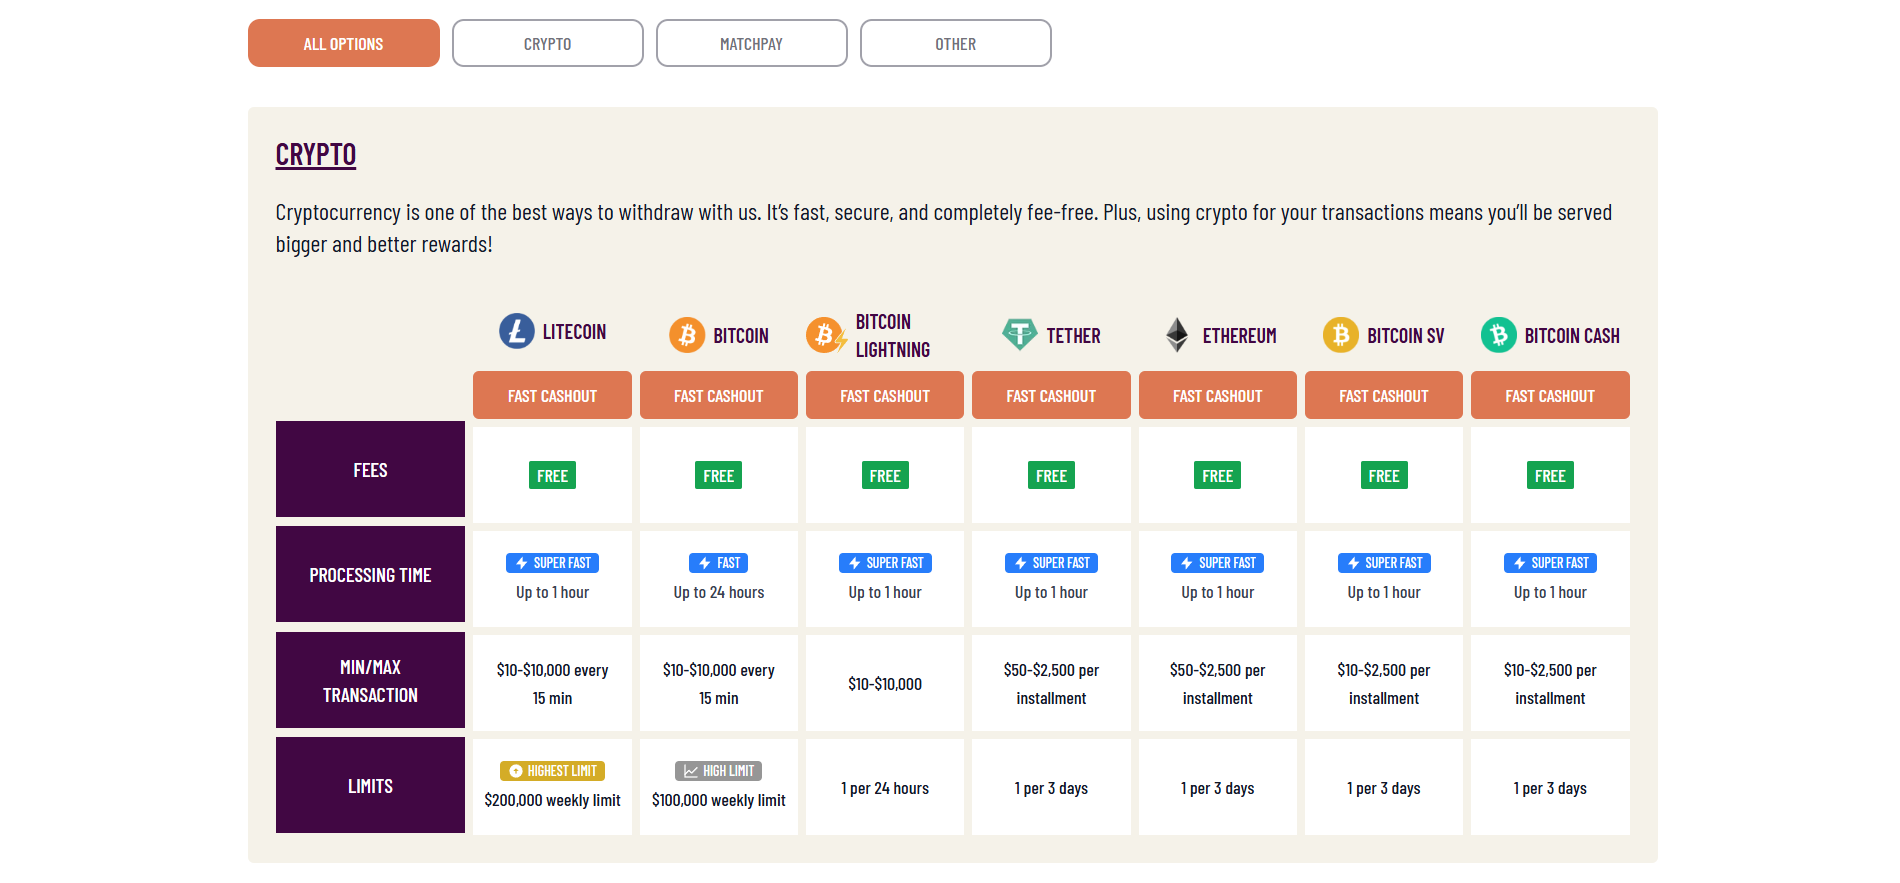
Task: Click '$50-$2,500 per installment' under Tether
Action: click(1051, 684)
